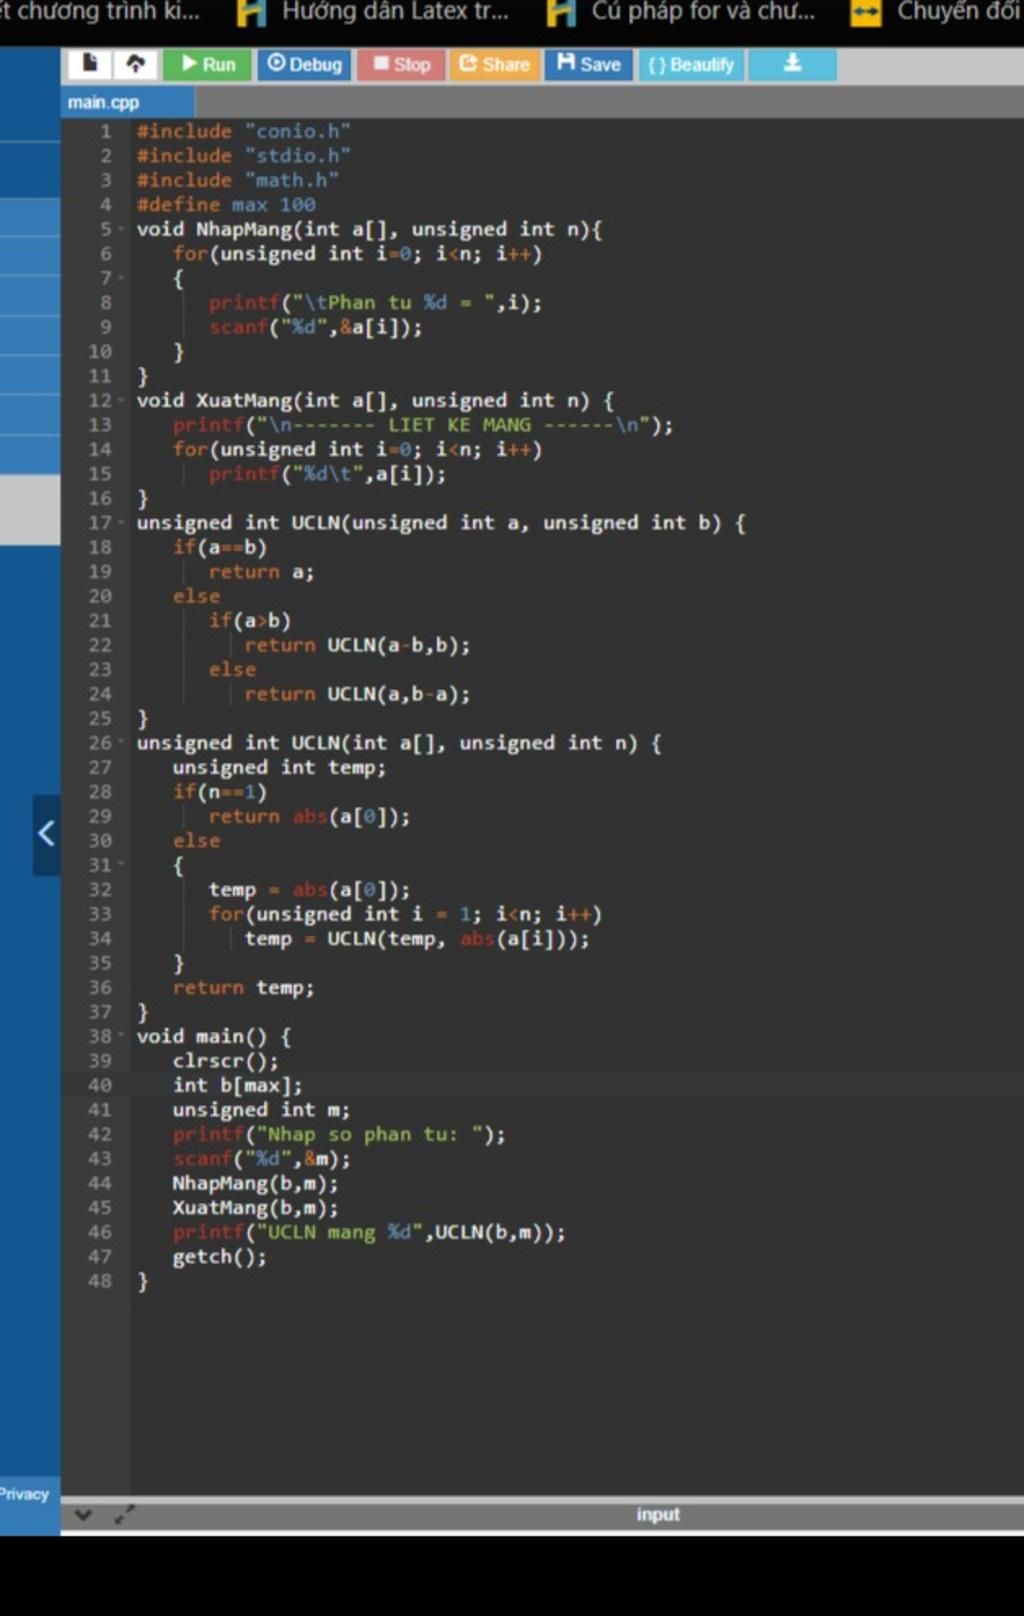
Task: Click 'return UCLN(a-b,b);' line
Action: coord(357,645)
